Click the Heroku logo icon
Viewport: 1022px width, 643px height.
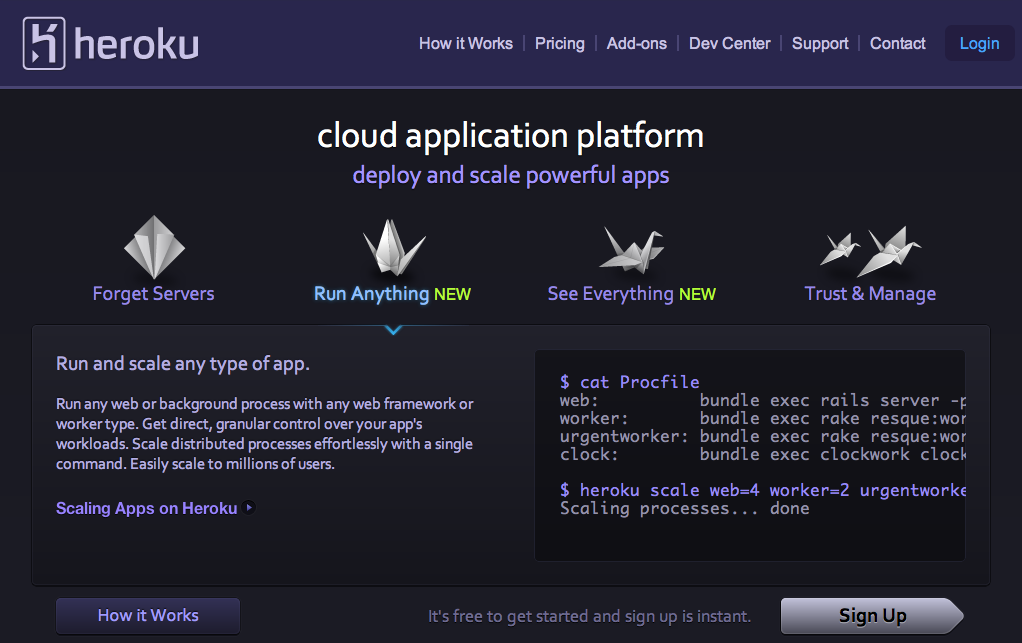[44, 44]
